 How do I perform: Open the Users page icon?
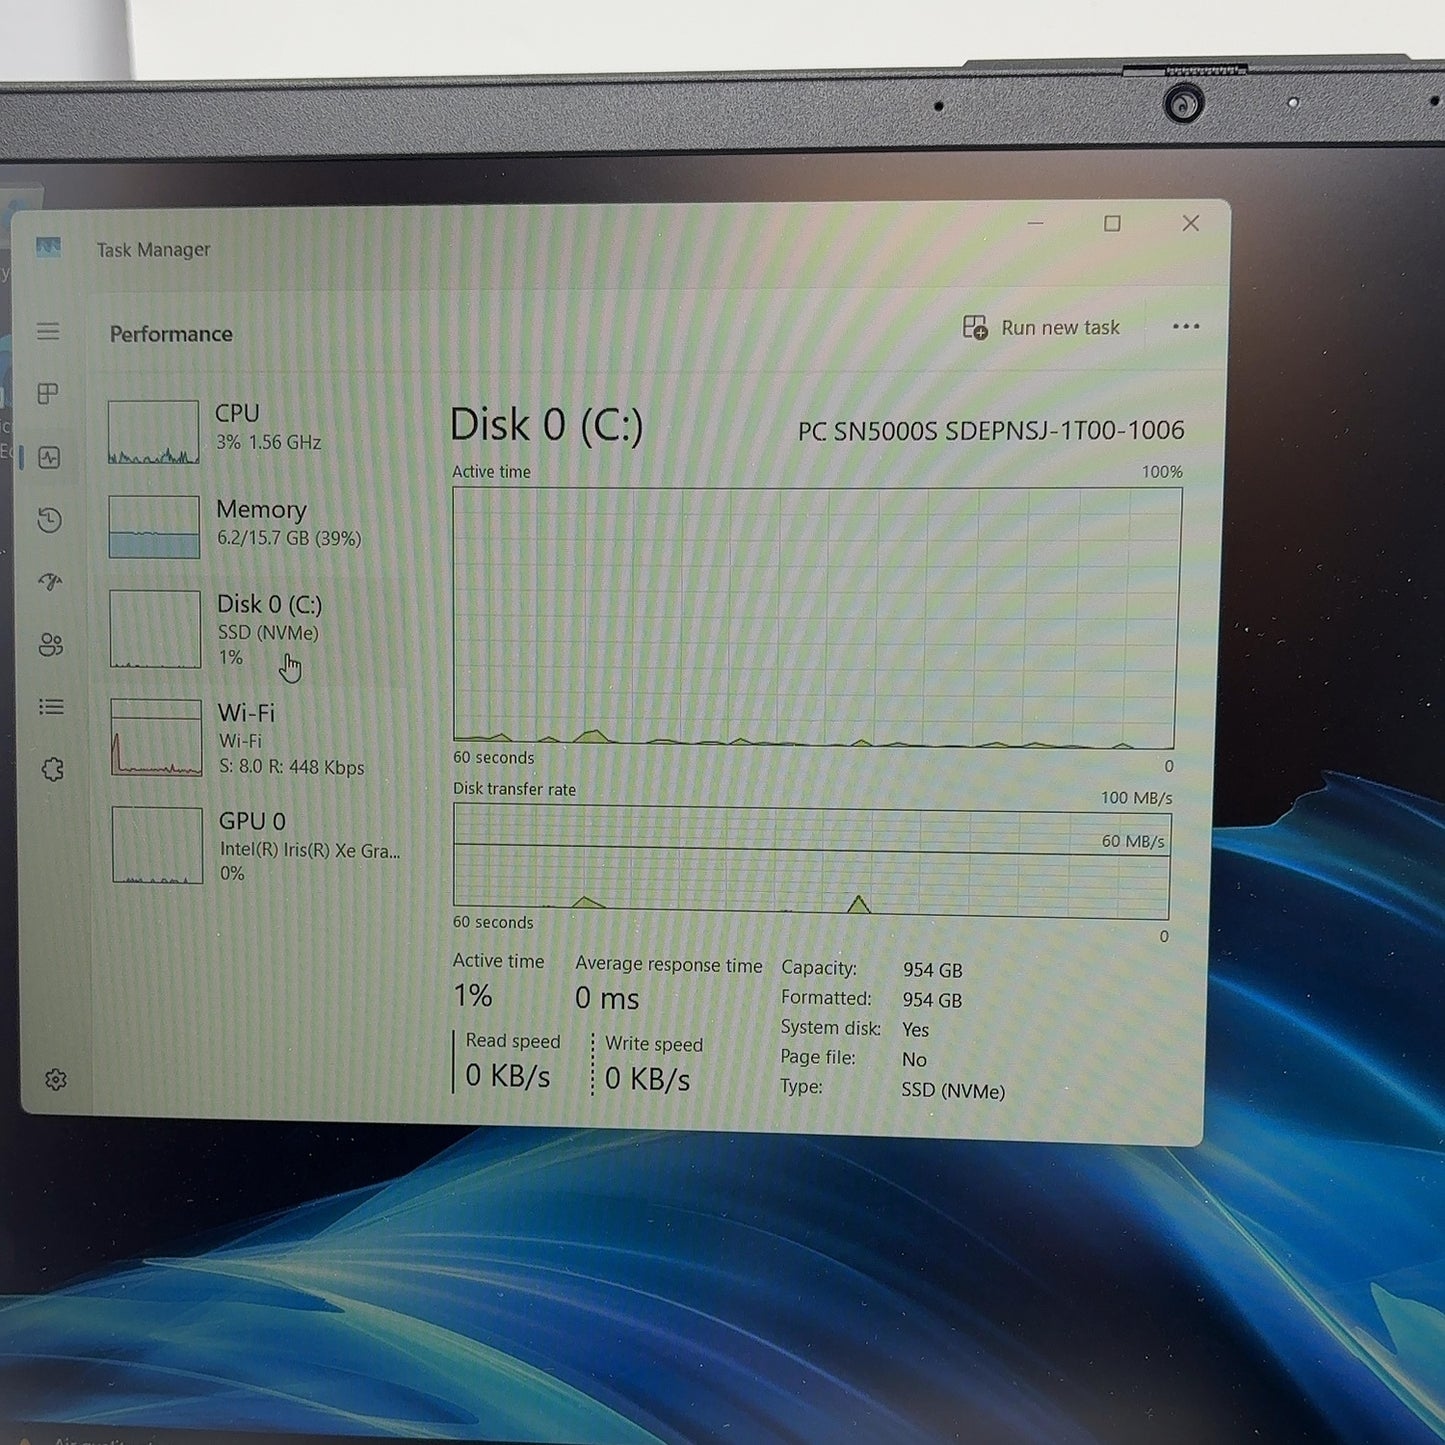tap(51, 645)
